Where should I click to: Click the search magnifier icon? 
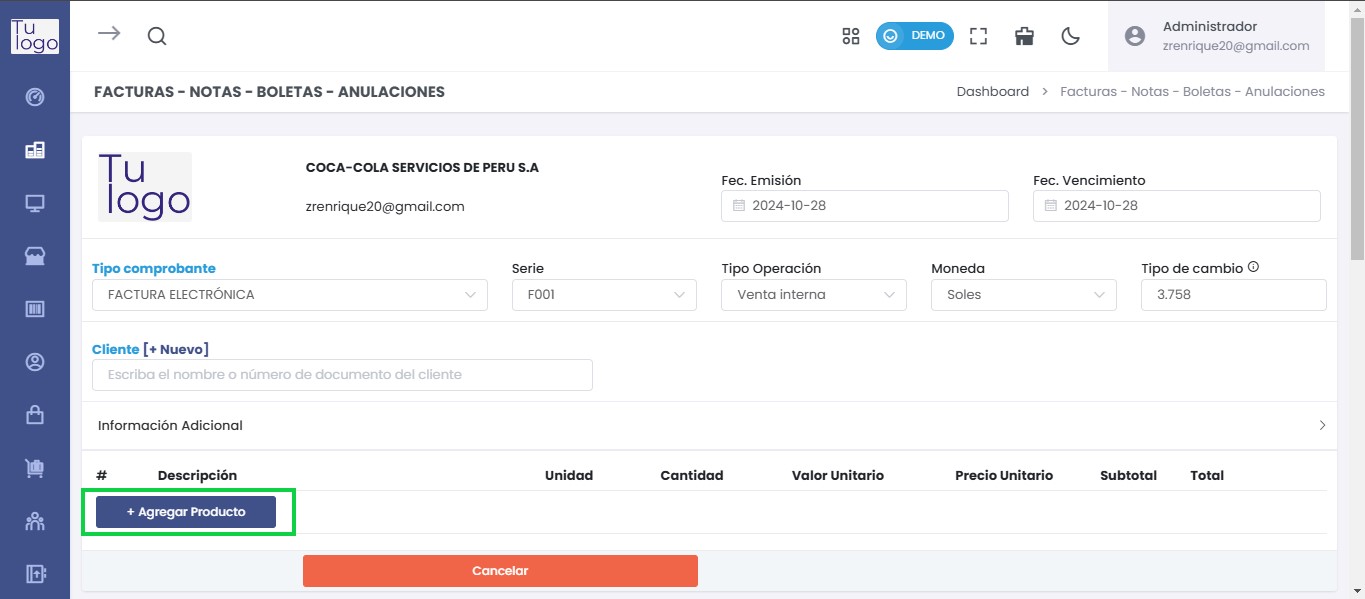tap(157, 36)
